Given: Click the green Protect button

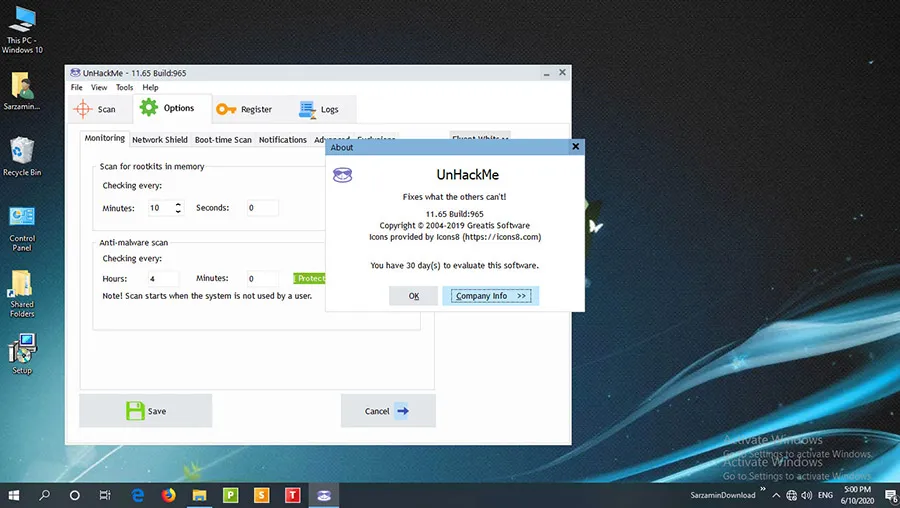Looking at the screenshot, I should coord(309,278).
